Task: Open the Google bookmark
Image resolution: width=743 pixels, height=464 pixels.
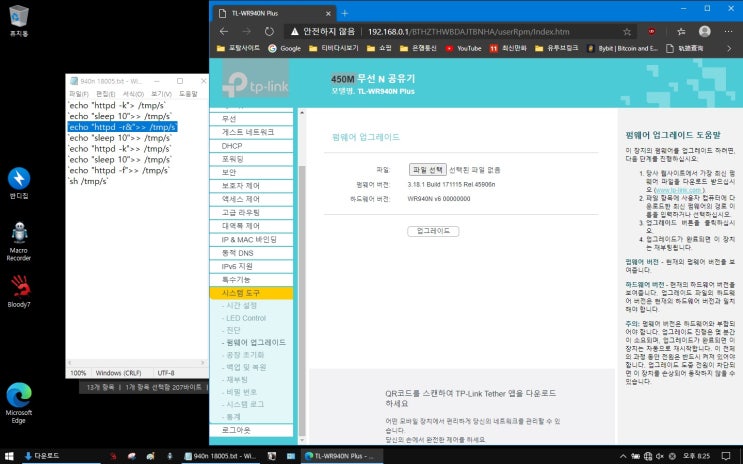Action: pos(284,48)
